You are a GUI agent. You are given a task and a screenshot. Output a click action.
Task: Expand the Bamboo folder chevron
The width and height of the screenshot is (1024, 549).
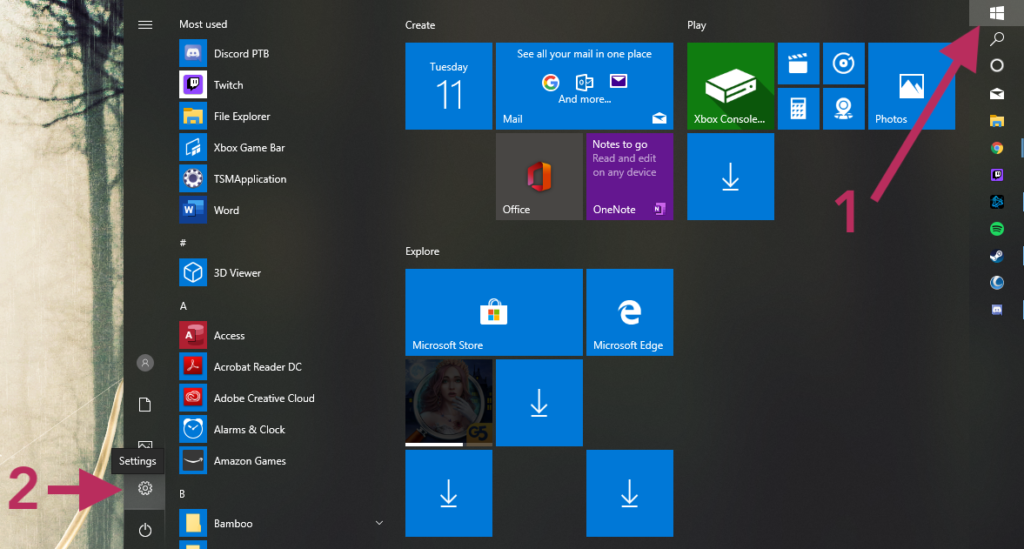[x=379, y=523]
